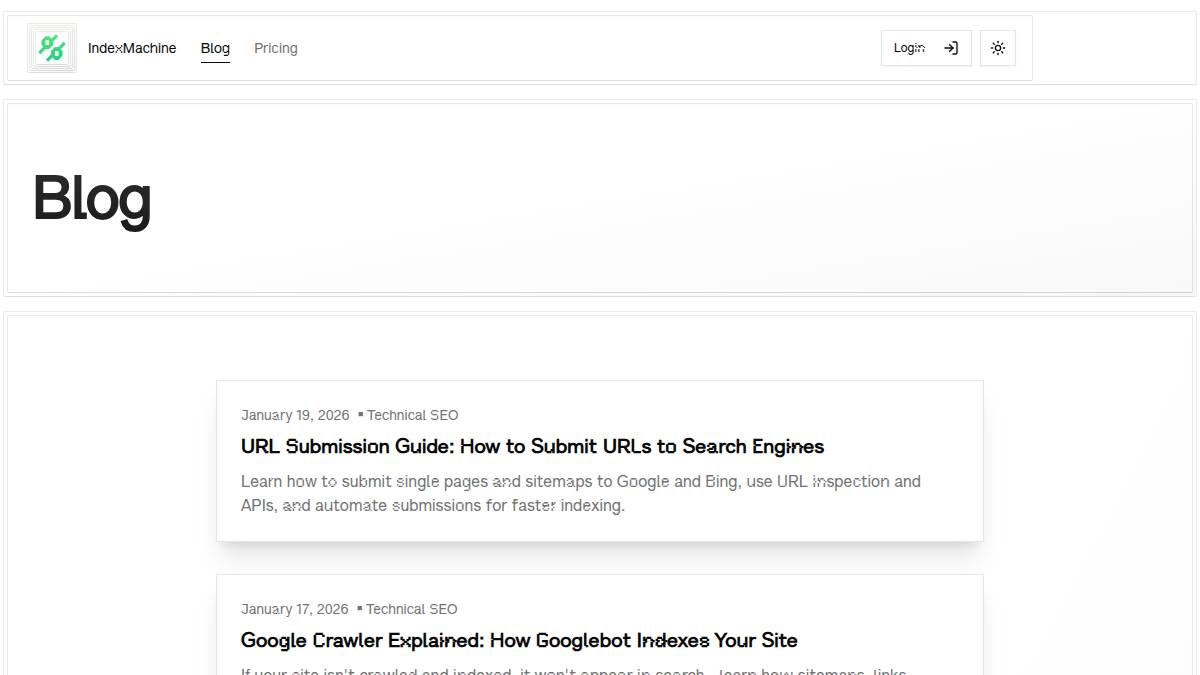Select Technical SEO tag on URL Submission post
Viewport: 1200px width, 675px height.
pyautogui.click(x=412, y=415)
